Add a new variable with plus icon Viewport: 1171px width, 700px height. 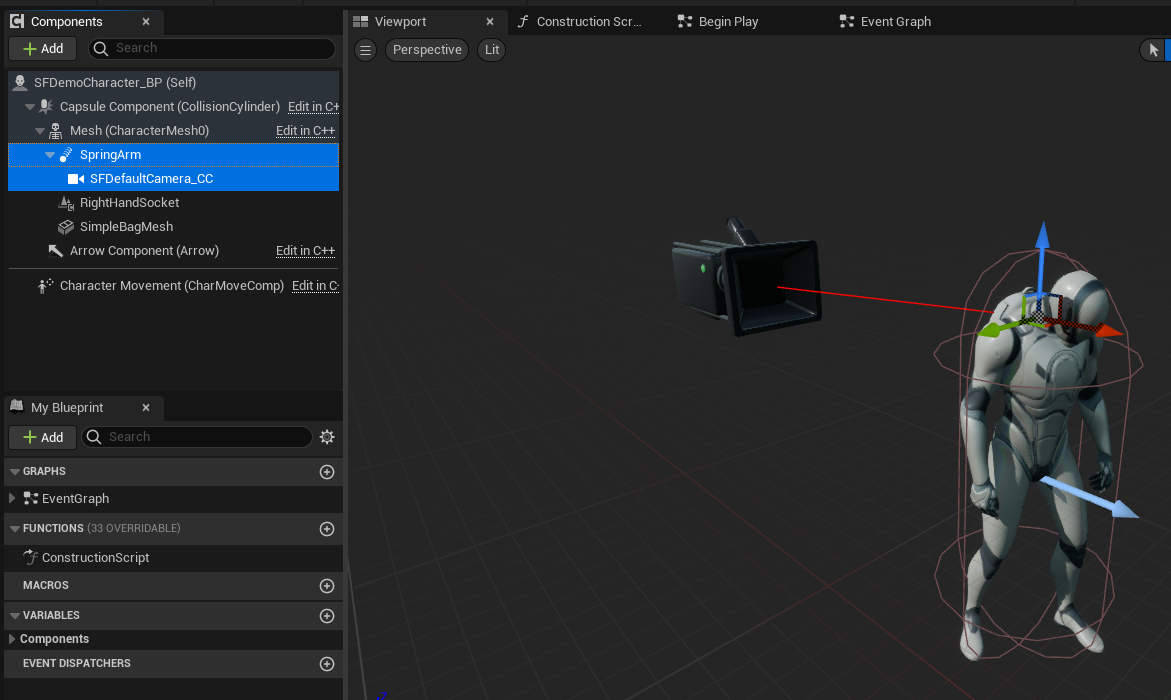tap(326, 616)
